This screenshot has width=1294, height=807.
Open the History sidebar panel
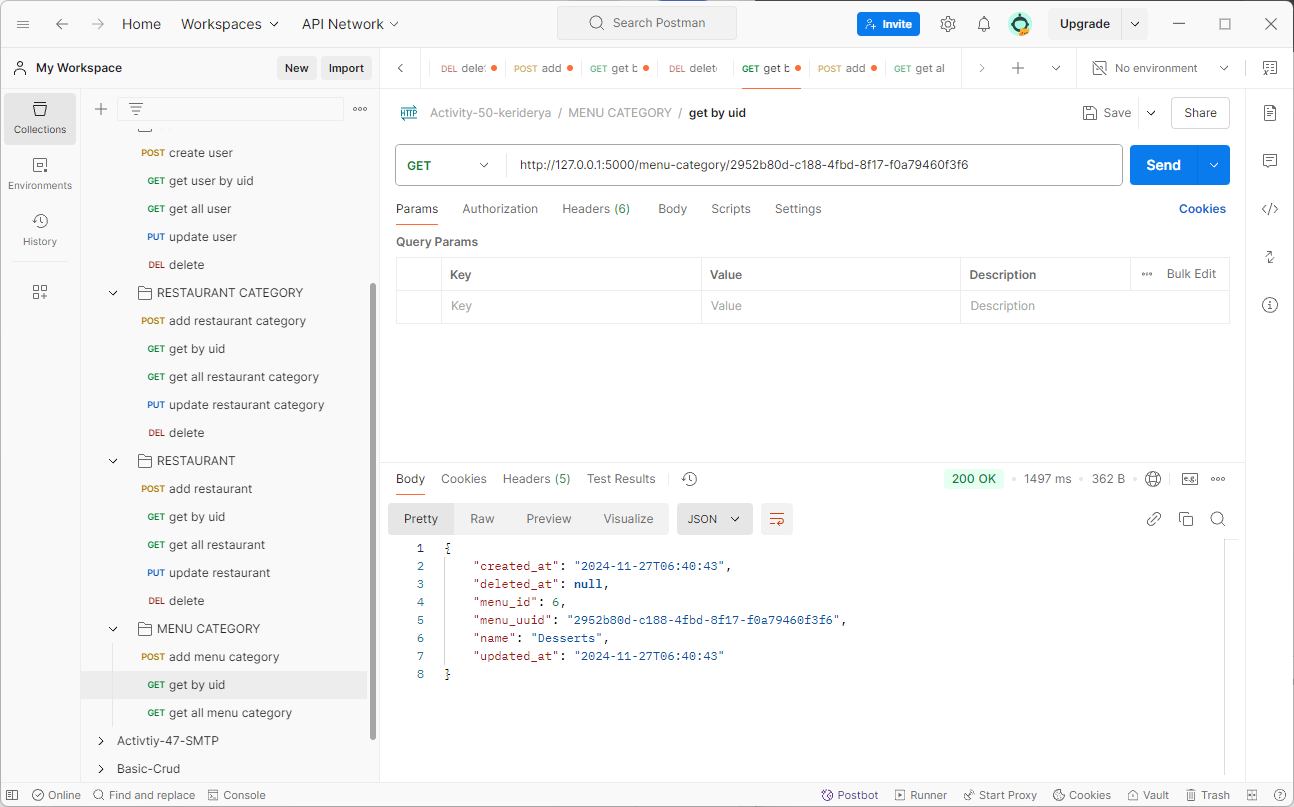[40, 229]
